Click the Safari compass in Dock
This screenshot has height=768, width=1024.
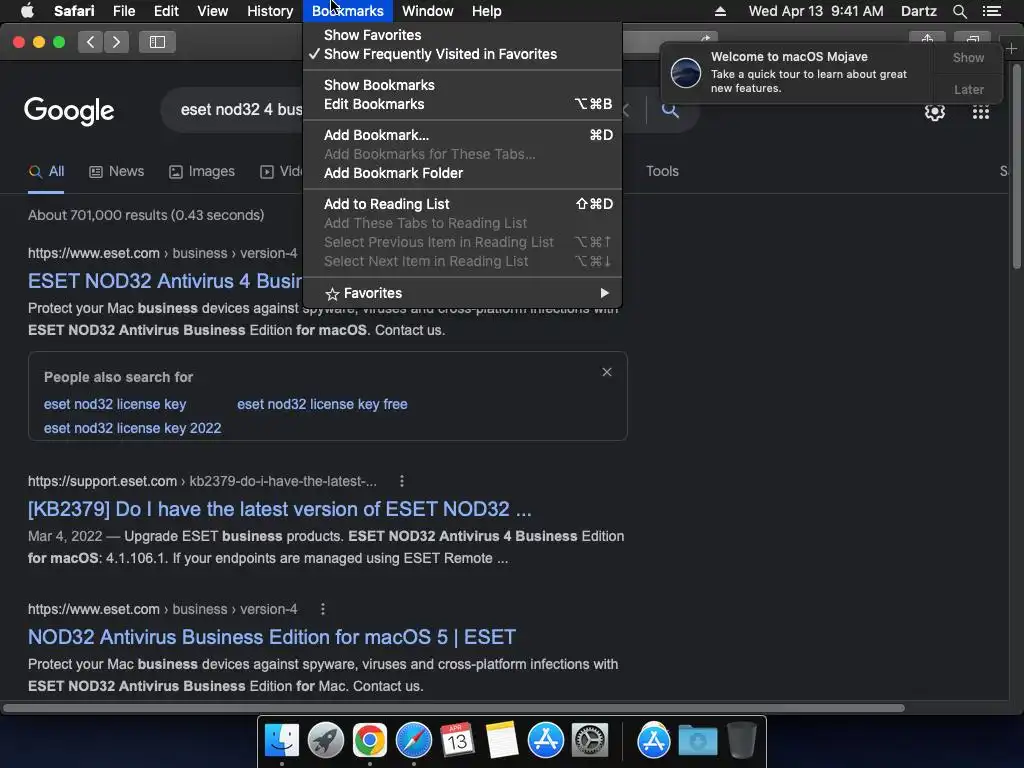413,740
